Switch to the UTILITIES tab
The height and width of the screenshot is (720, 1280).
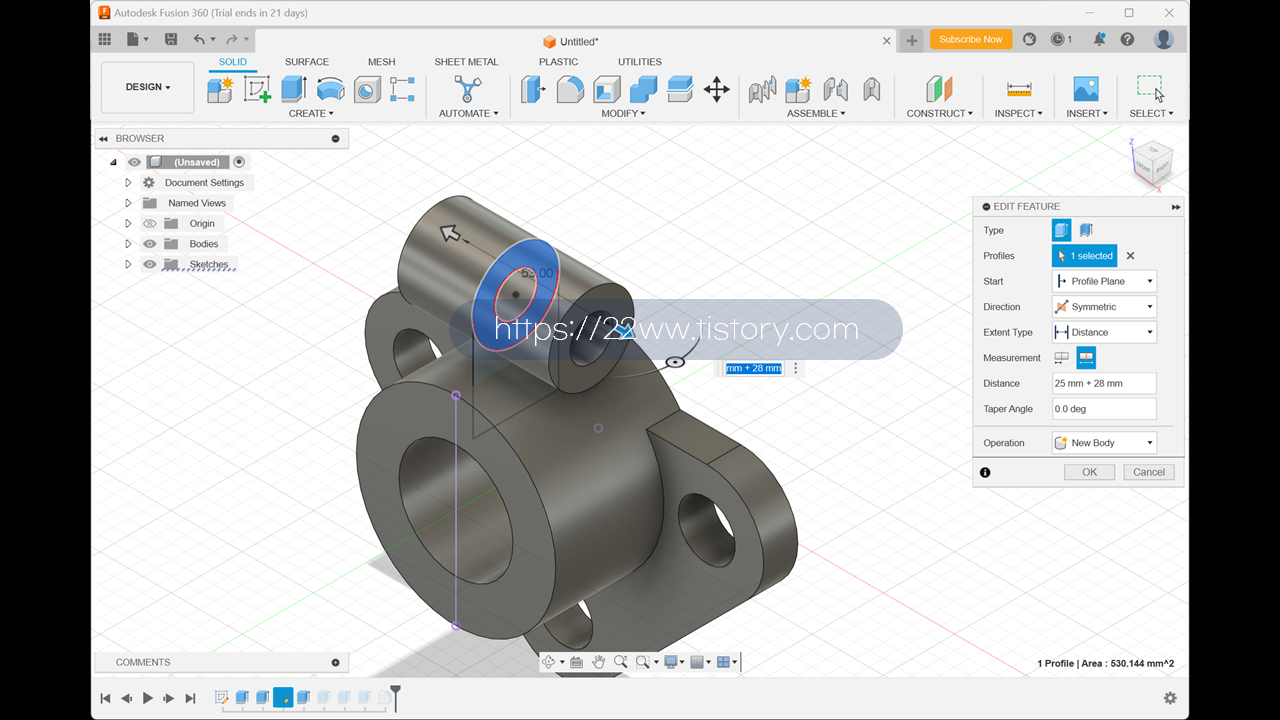pos(640,62)
